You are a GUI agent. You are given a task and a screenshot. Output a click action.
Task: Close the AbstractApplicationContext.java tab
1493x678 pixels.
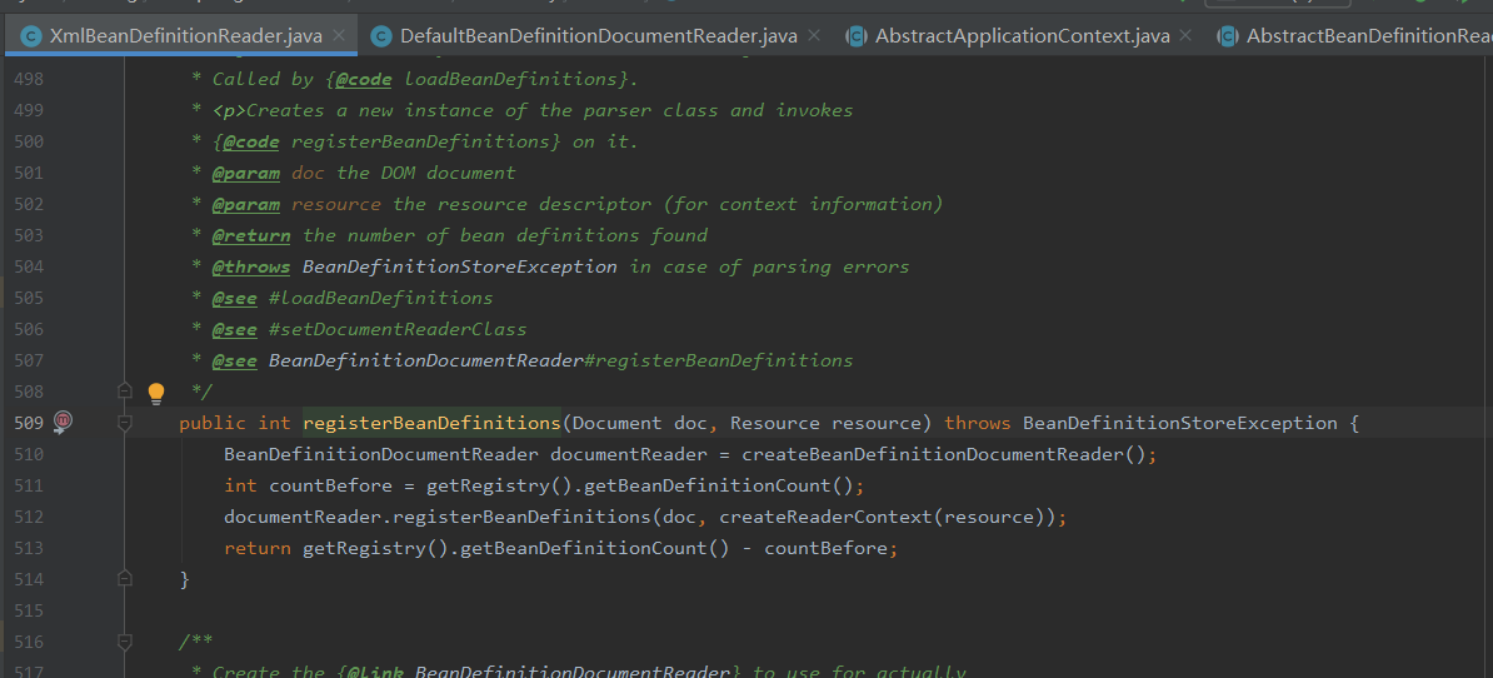click(1186, 34)
